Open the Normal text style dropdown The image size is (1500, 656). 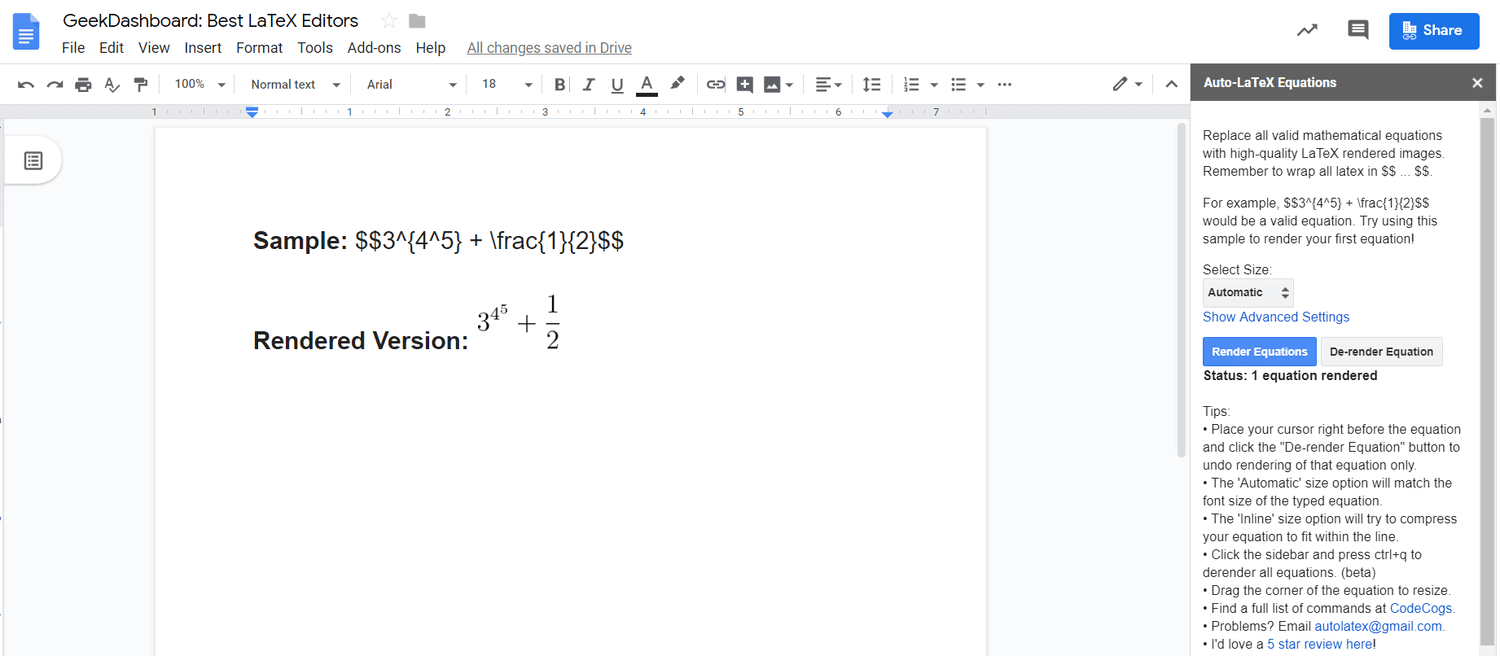pyautogui.click(x=295, y=85)
